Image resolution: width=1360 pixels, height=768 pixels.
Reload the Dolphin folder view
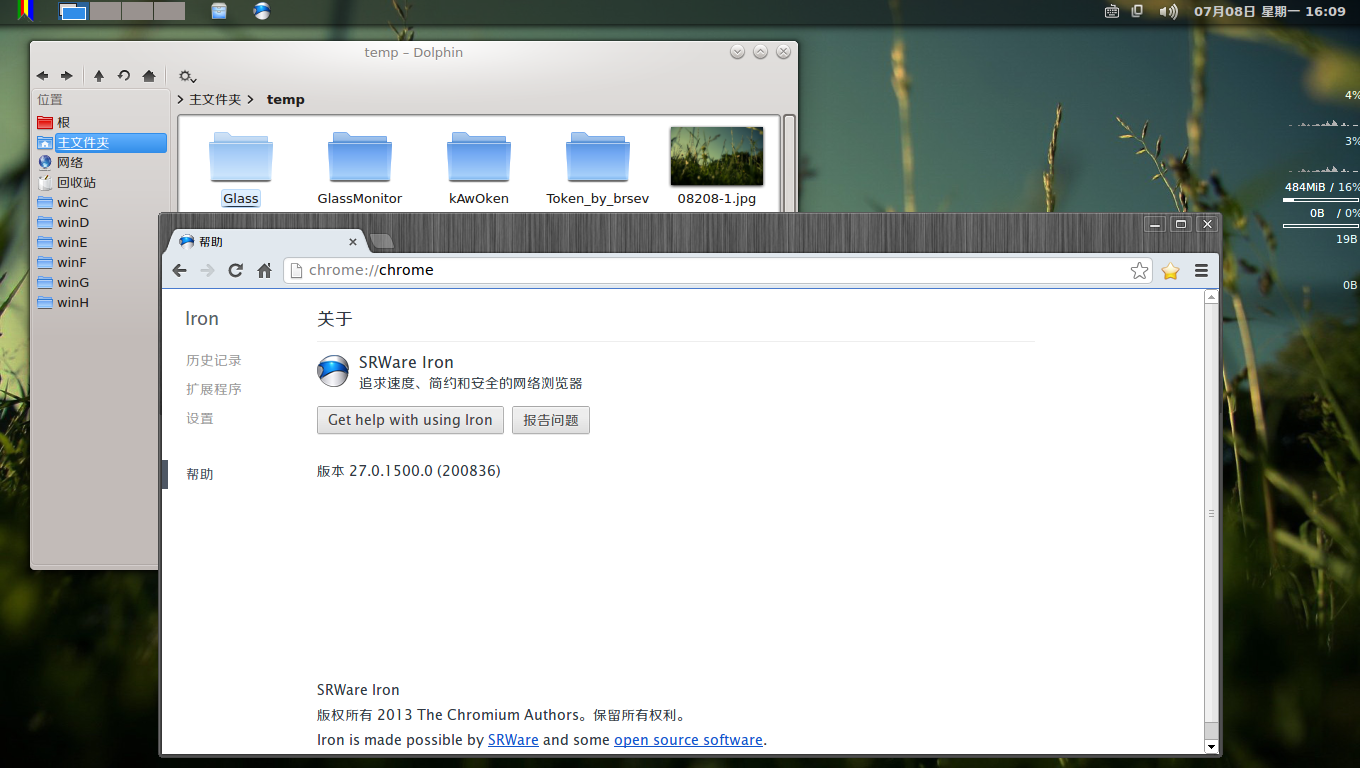pos(124,76)
